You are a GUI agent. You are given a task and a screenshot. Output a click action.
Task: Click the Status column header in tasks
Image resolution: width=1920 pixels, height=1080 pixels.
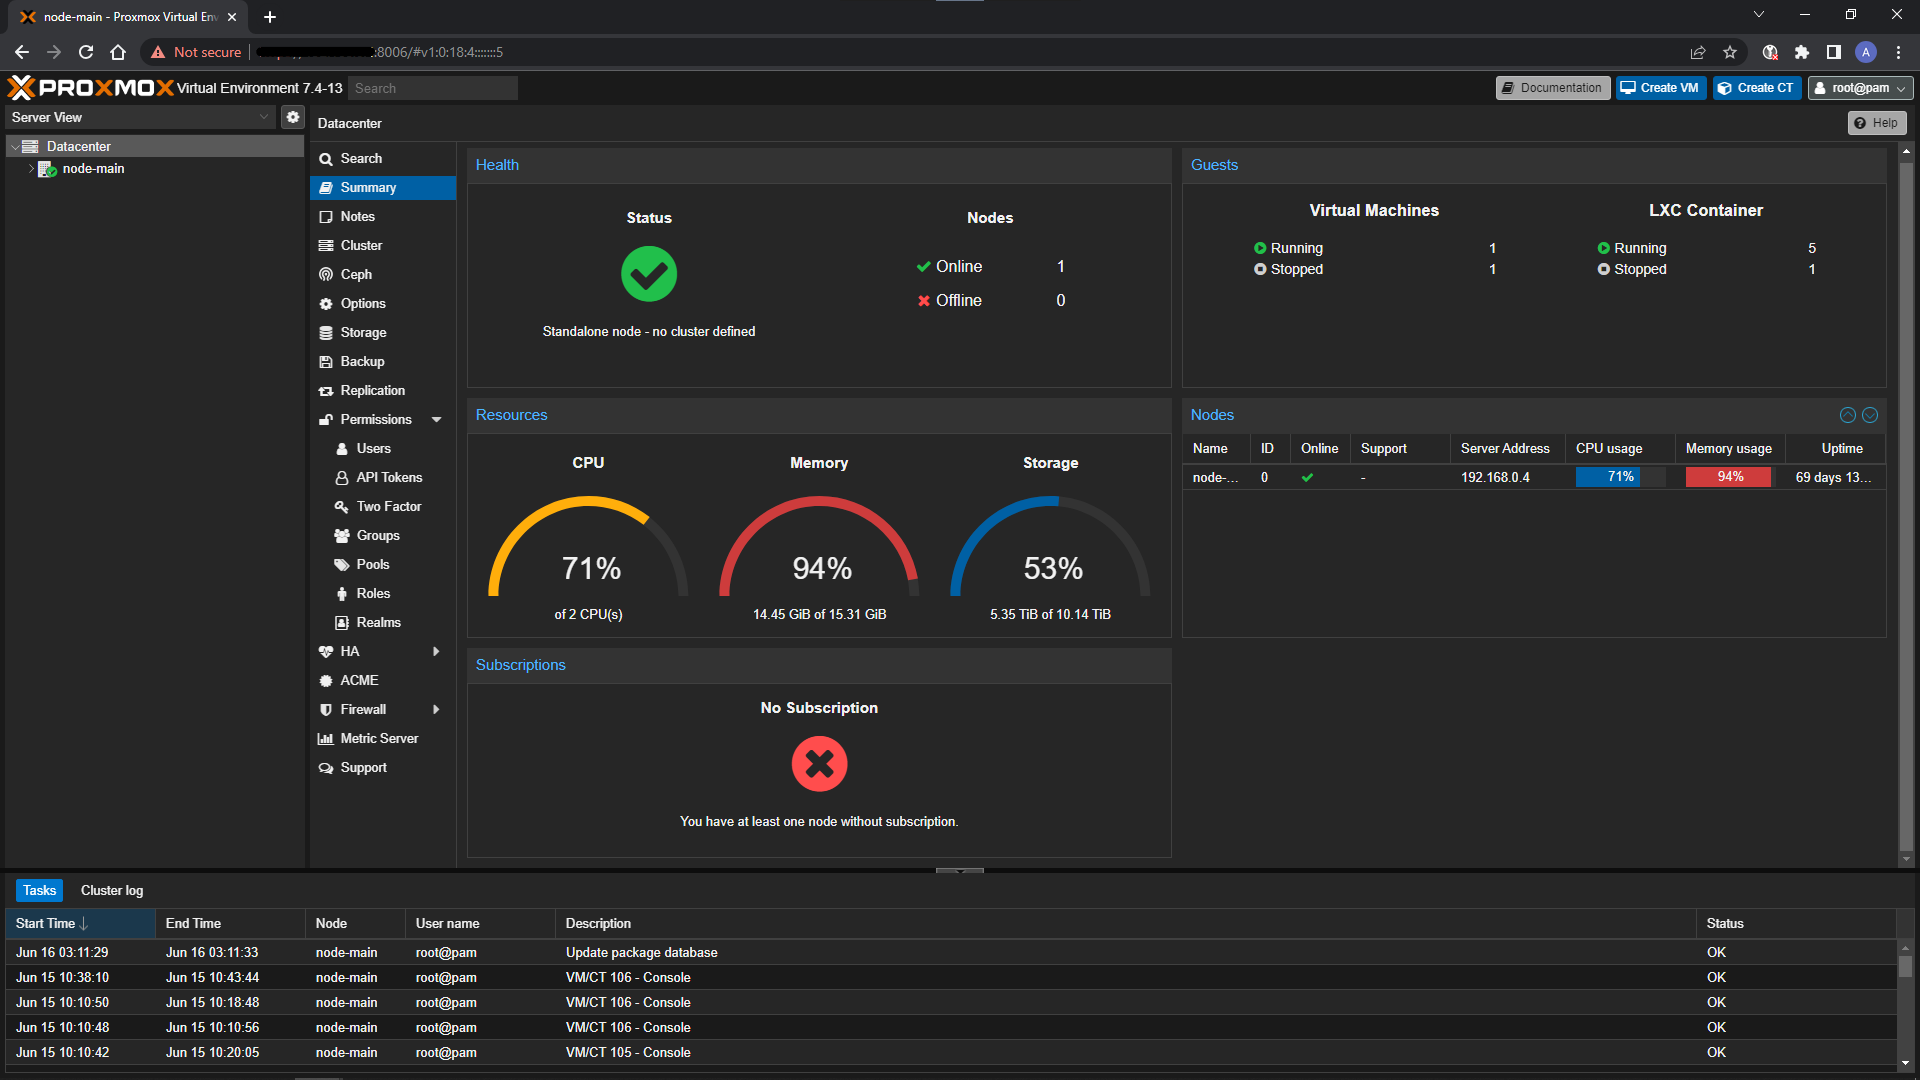(1796, 923)
